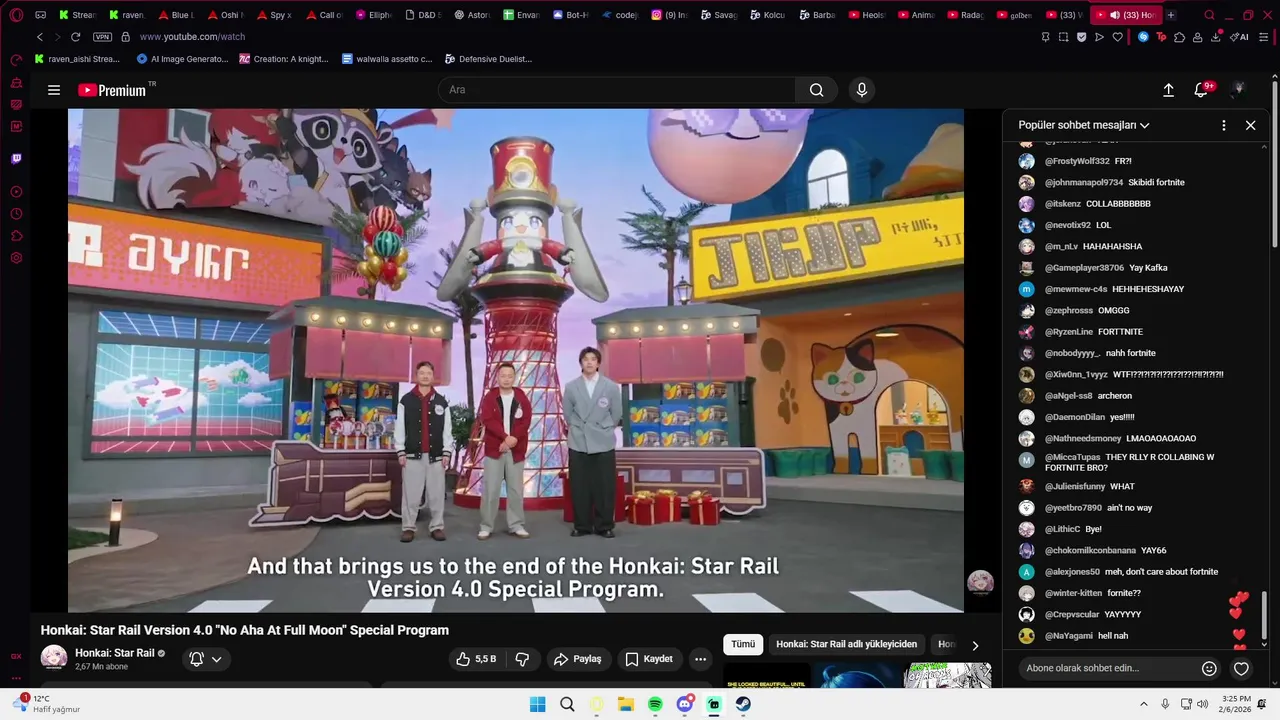Open the history clock icon in sidebar
1280x720 pixels.
point(16,214)
